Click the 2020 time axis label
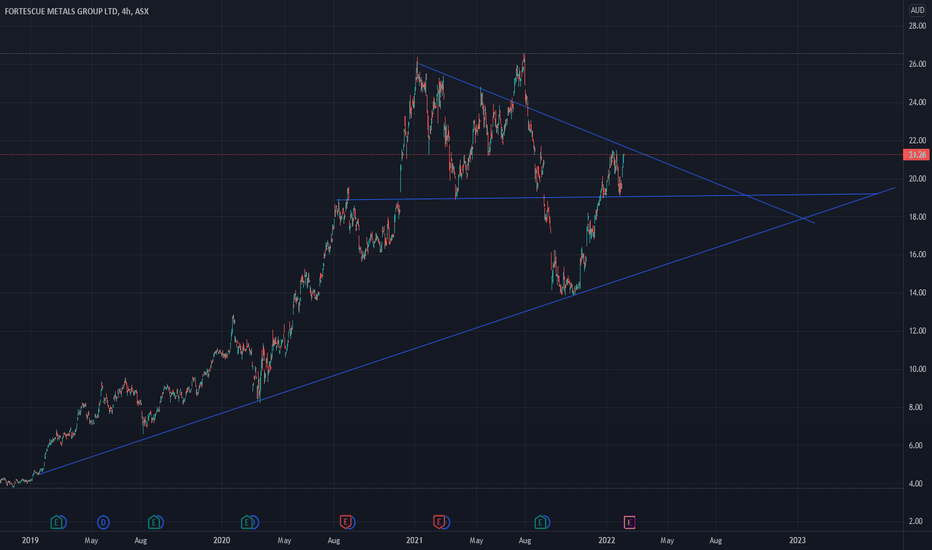The image size is (932, 550). click(x=222, y=540)
